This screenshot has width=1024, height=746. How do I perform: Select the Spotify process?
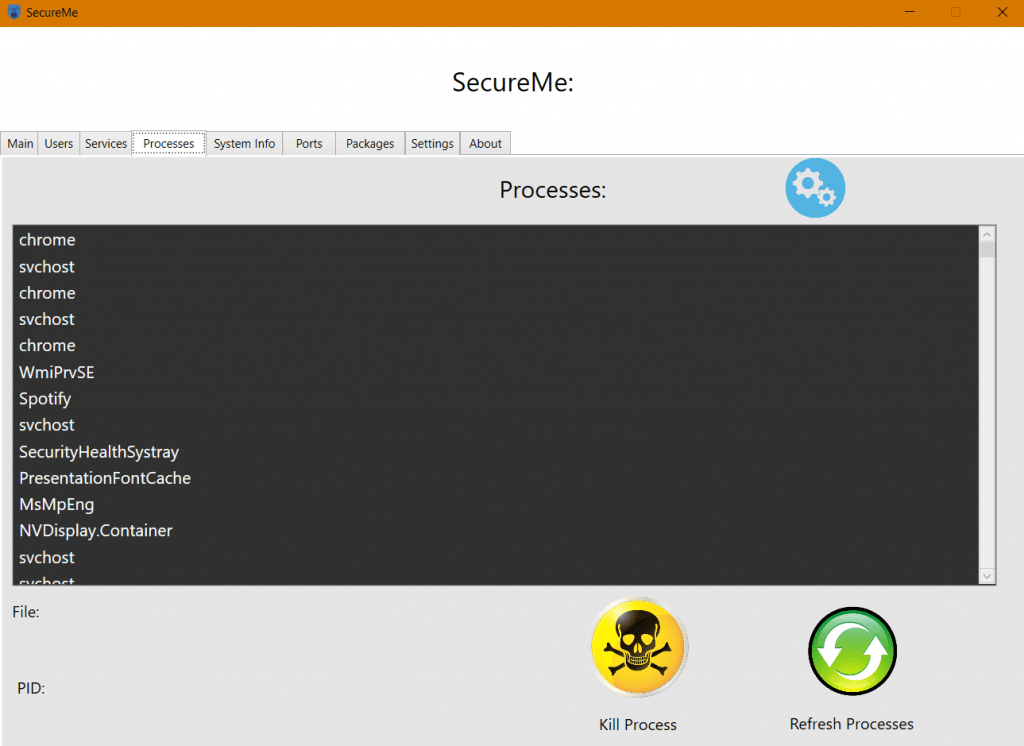495,398
